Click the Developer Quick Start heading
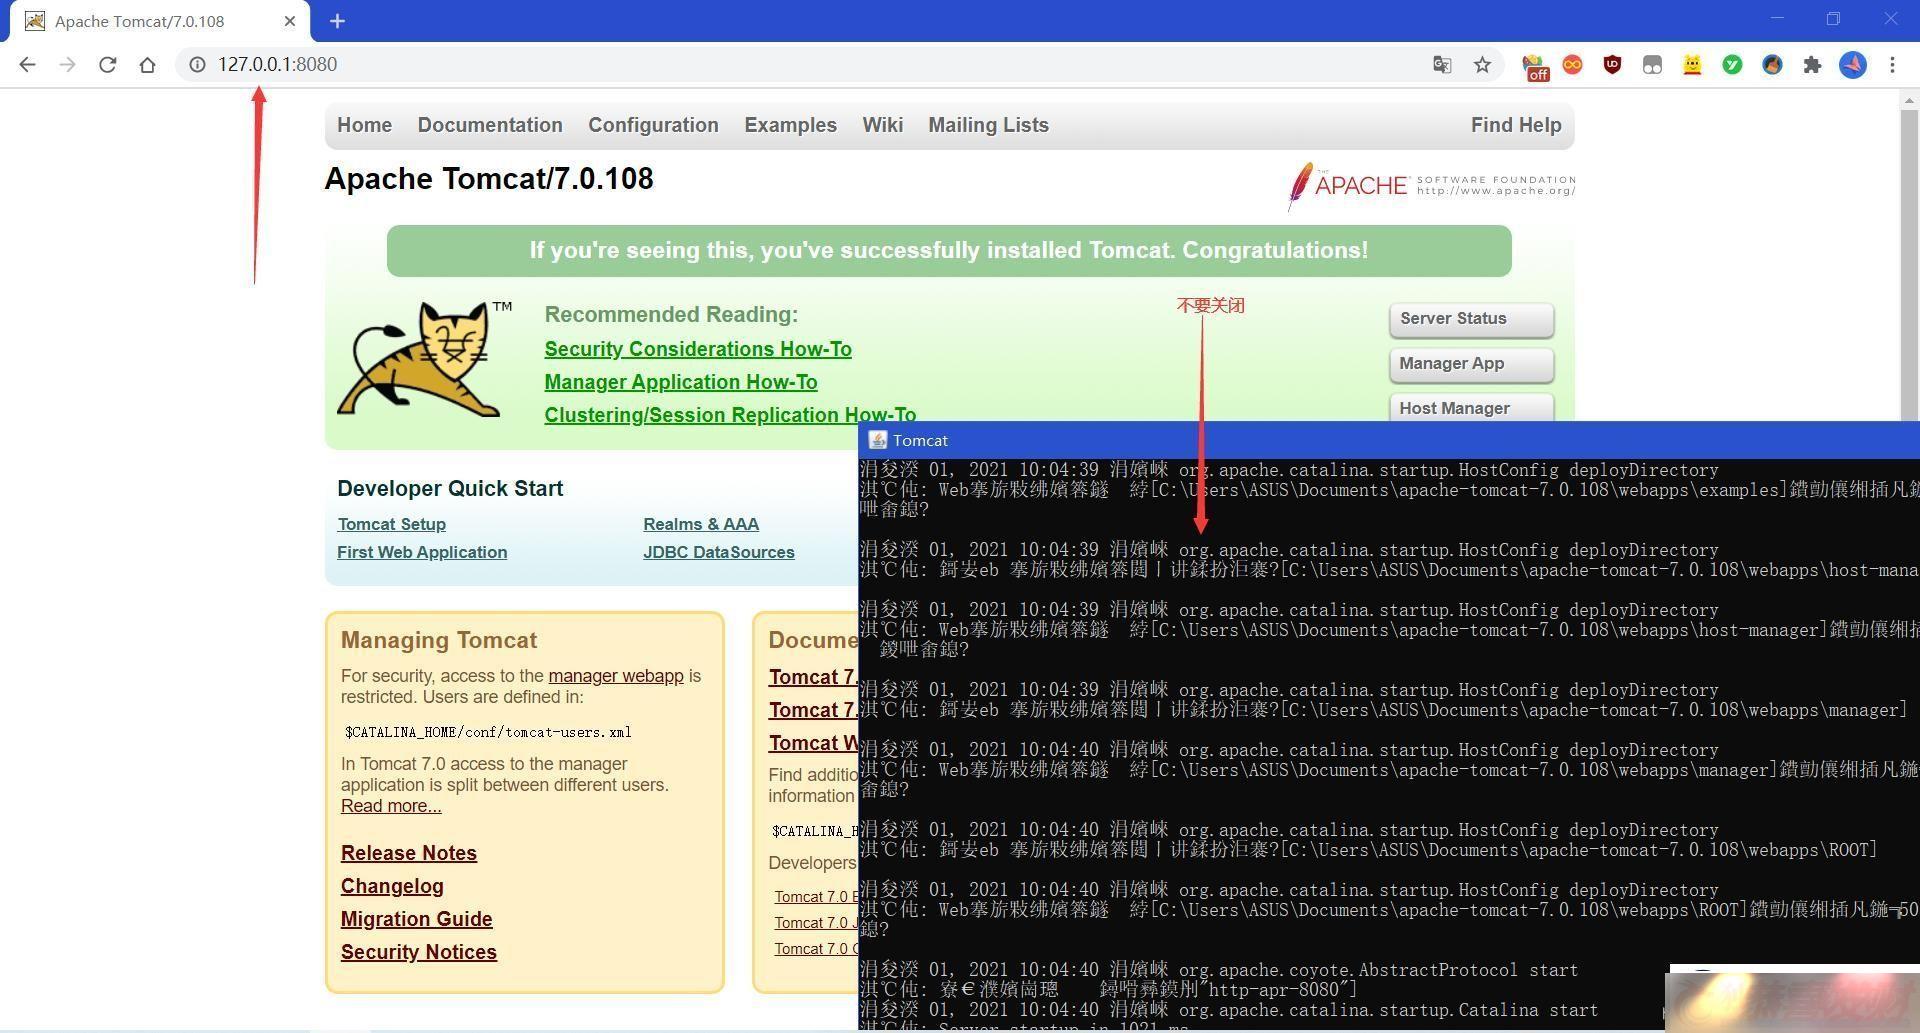 pos(450,489)
